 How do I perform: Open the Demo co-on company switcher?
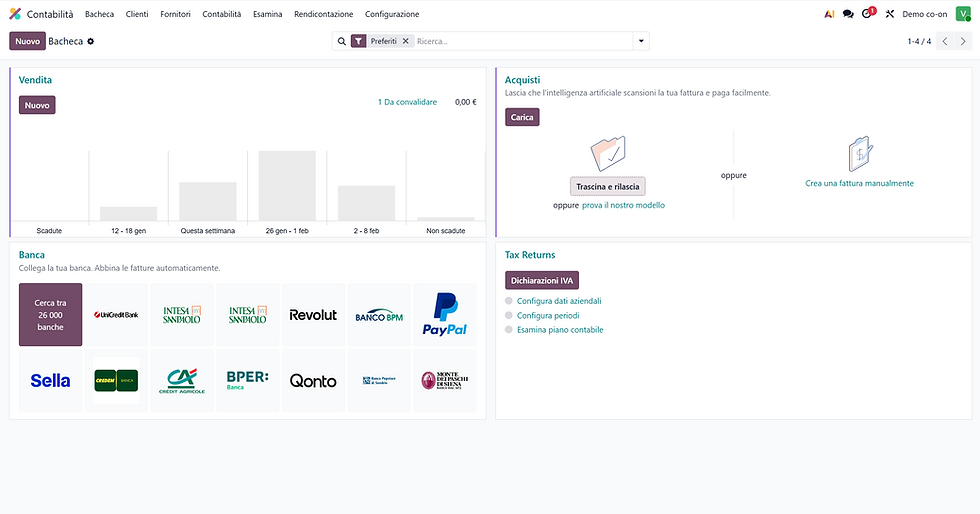tap(924, 14)
